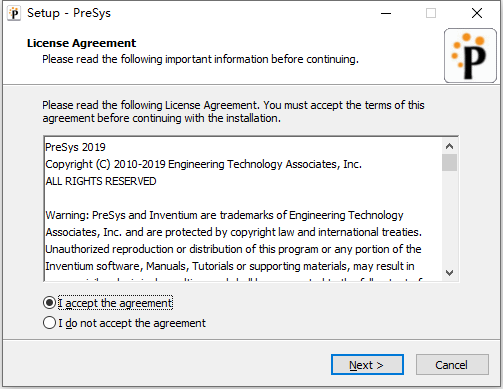Screen dimensions: 503x389
Task: Click the license scrollbar thumb
Action: tap(449, 162)
